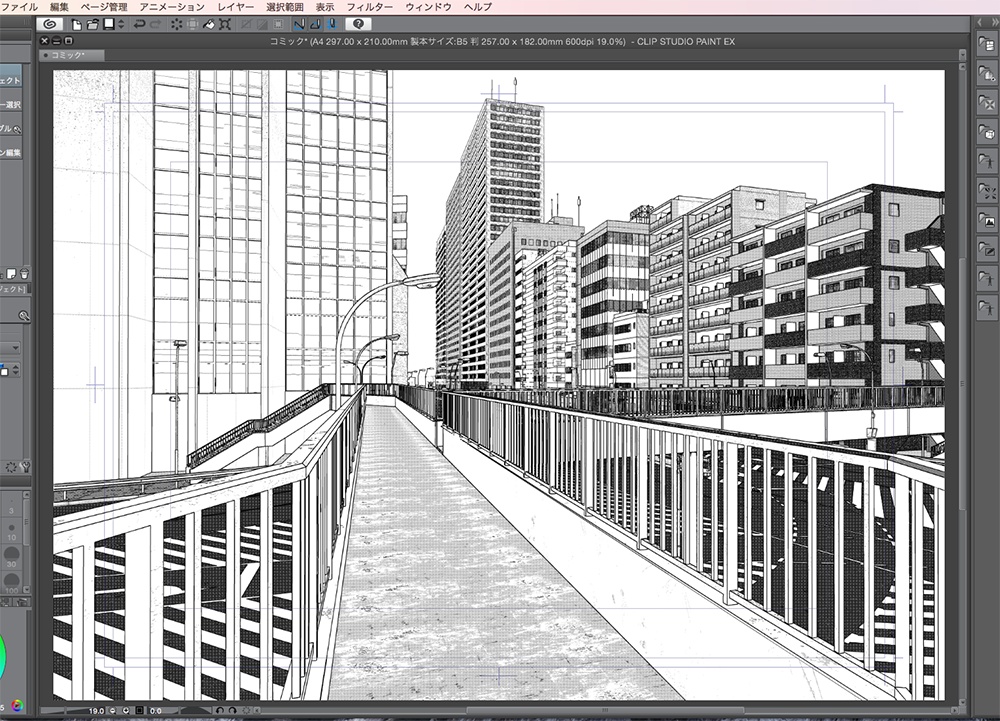Select the size 30 brush thumbnail on left
Screen dimensions: 1000x721
[12, 556]
